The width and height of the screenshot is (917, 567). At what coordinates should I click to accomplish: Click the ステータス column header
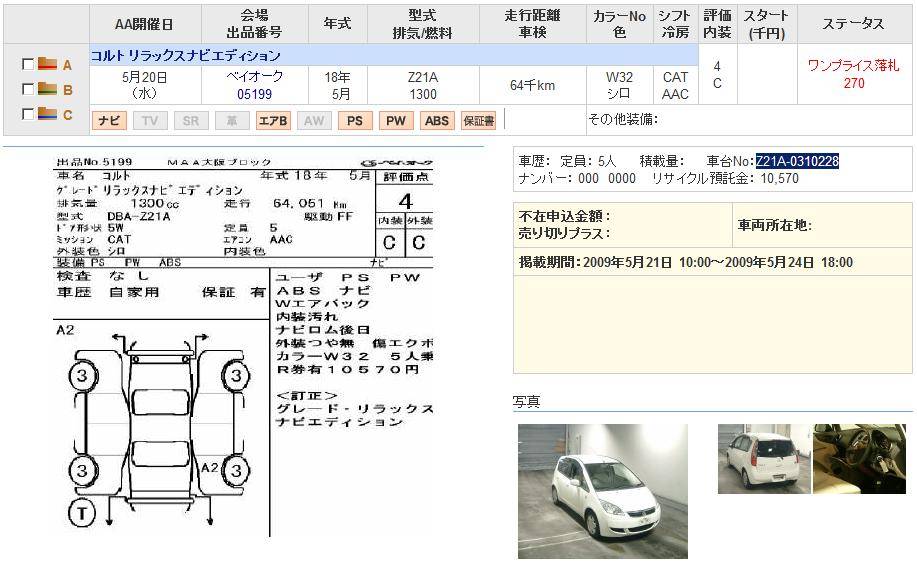853,24
